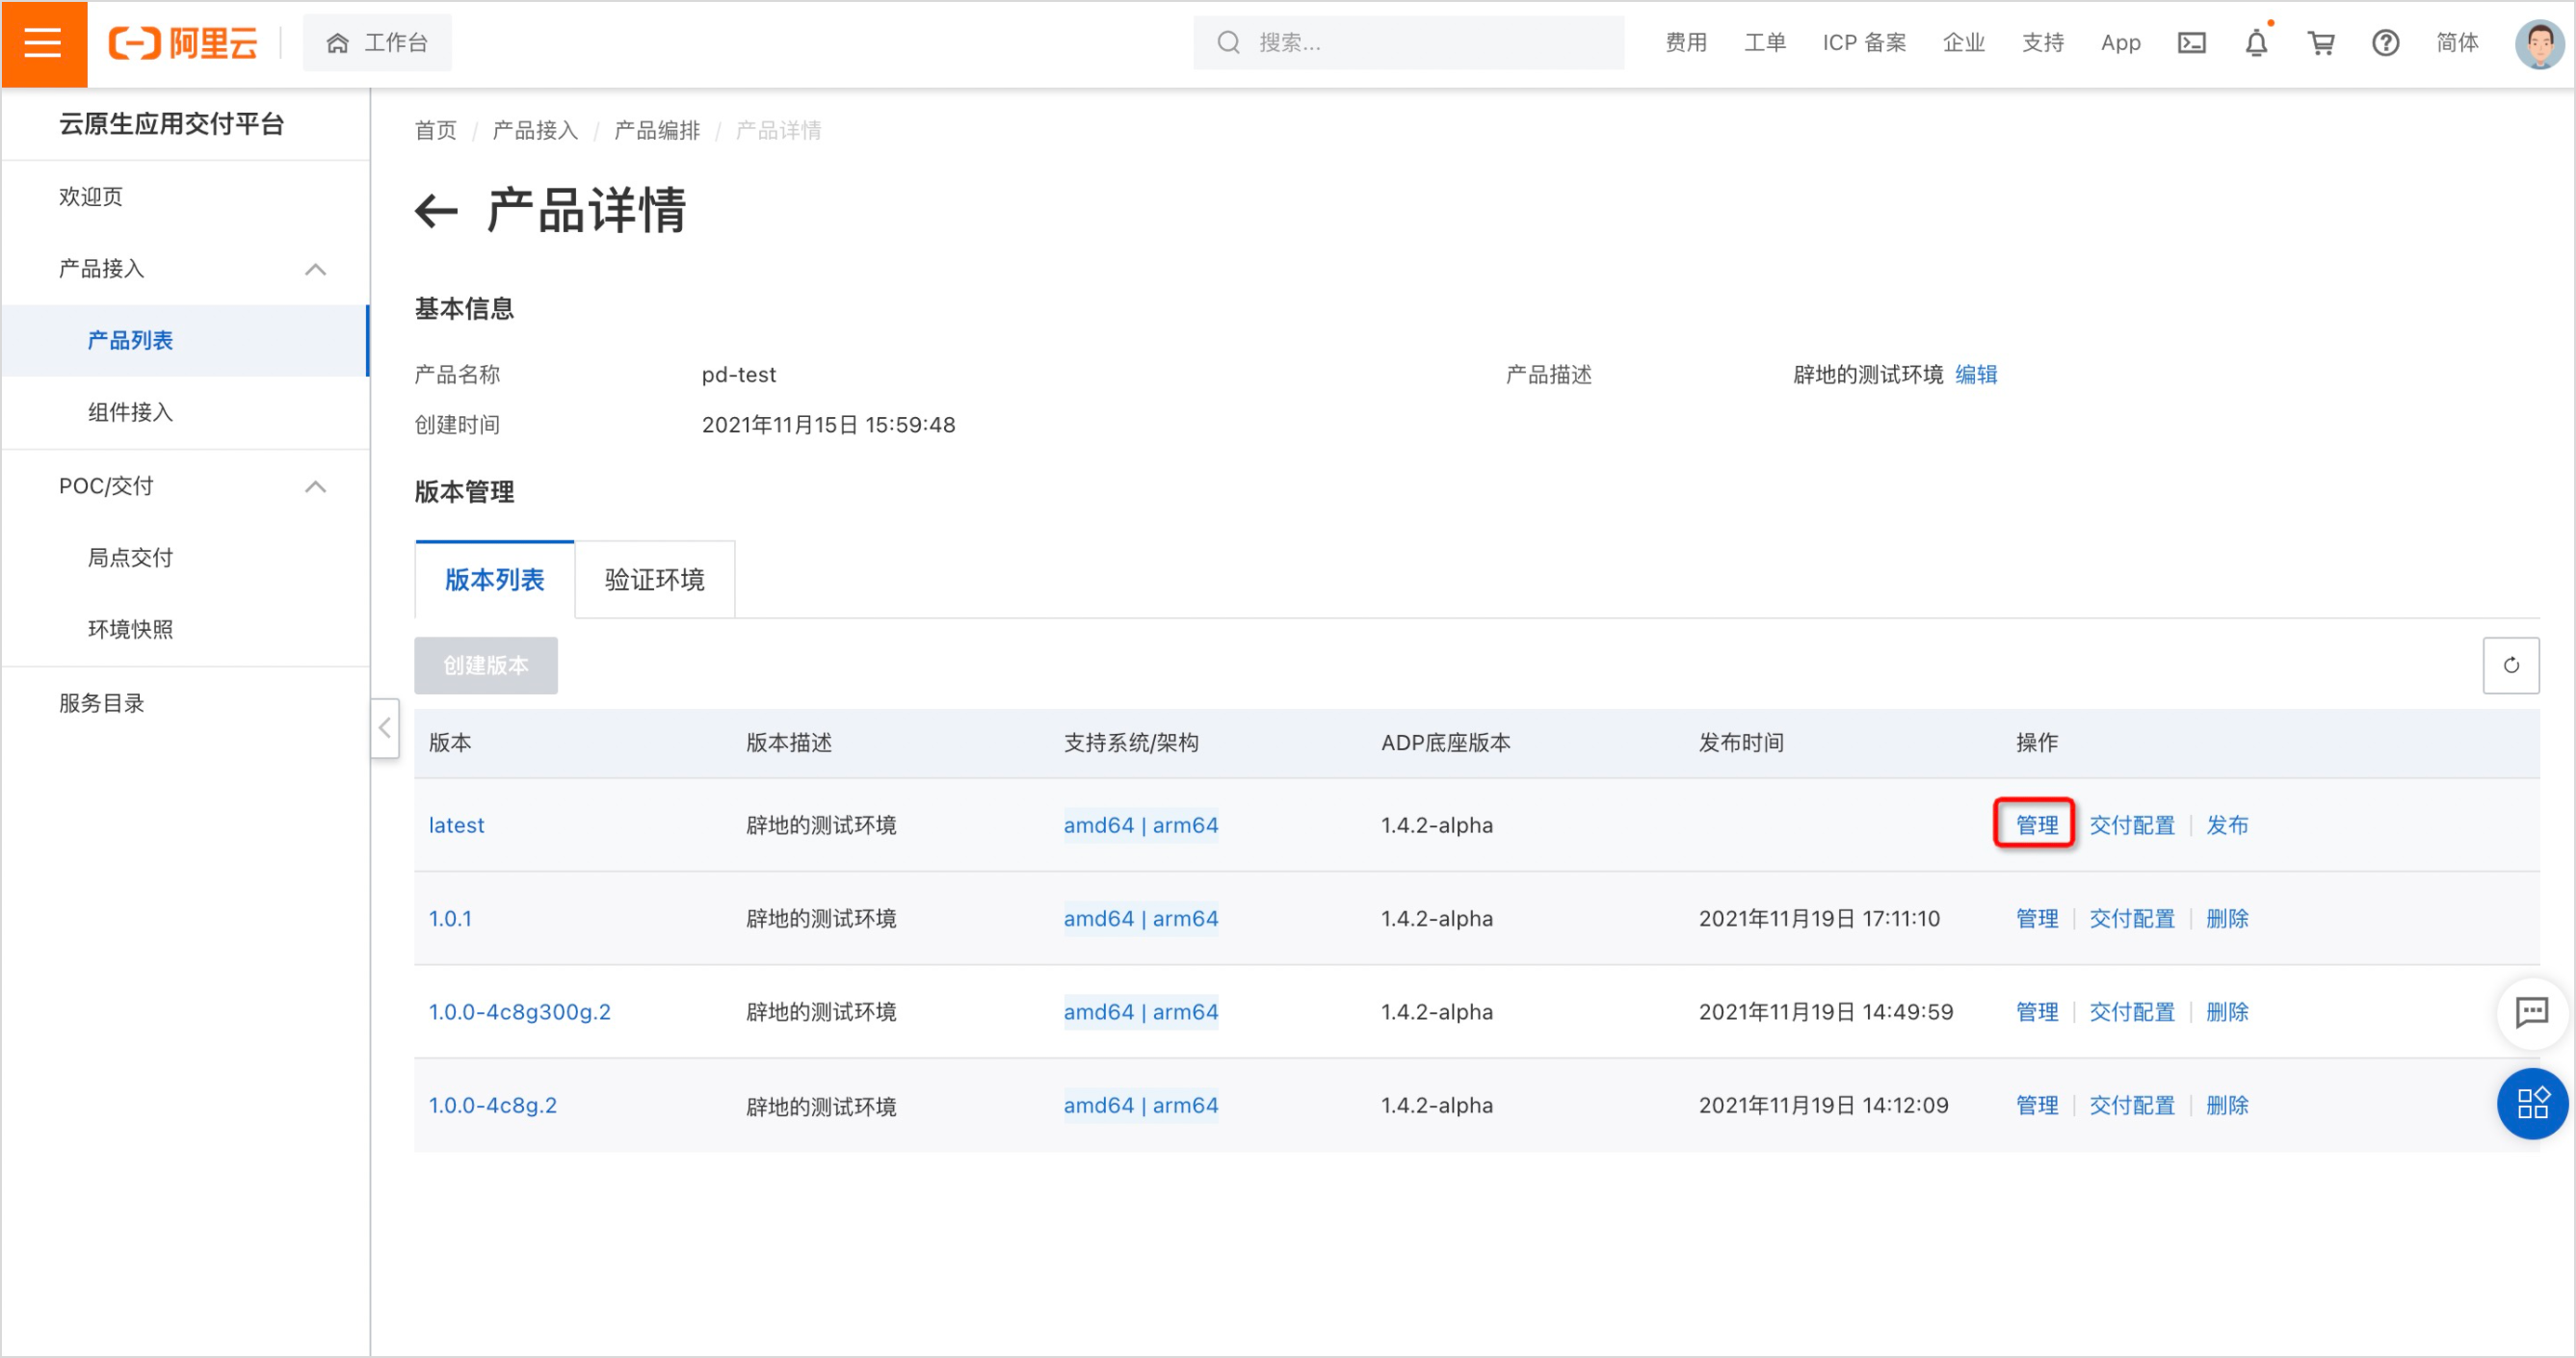Click the Alibaba Cloud logo

183,43
